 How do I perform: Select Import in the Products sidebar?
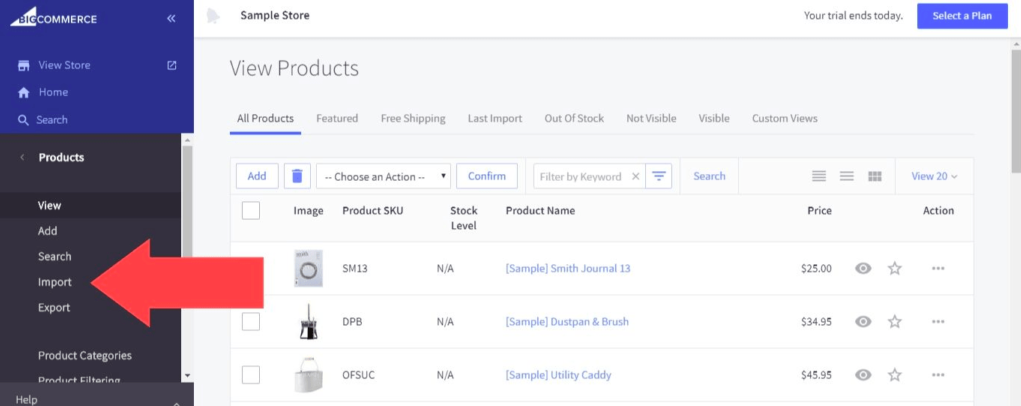(55, 282)
